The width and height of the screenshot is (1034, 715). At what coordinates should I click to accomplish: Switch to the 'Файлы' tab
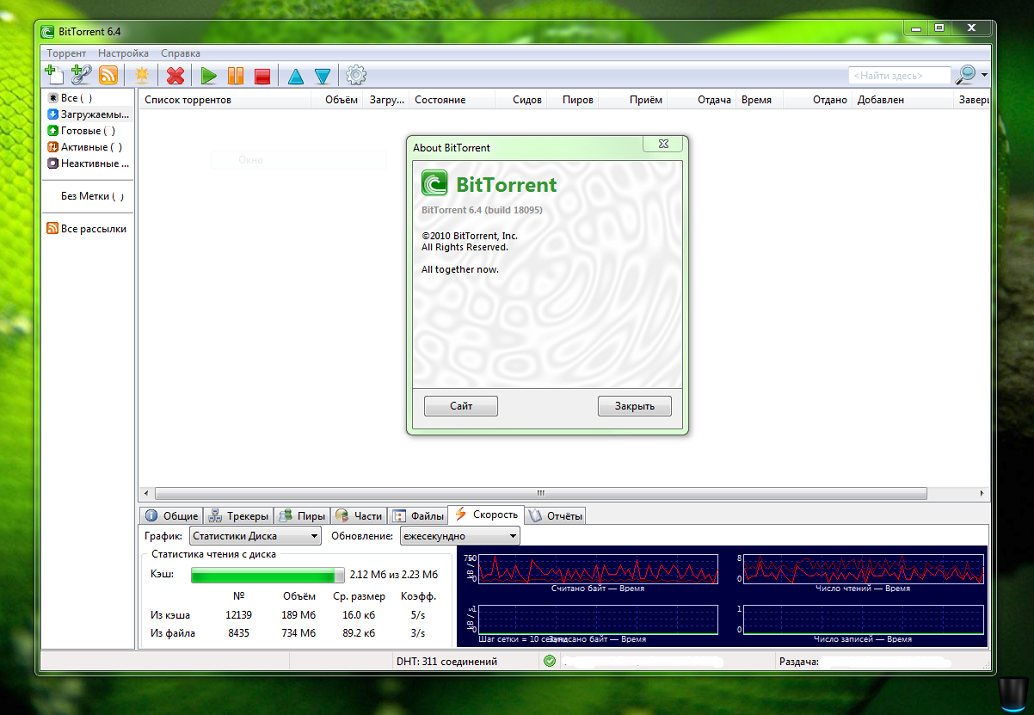point(418,516)
